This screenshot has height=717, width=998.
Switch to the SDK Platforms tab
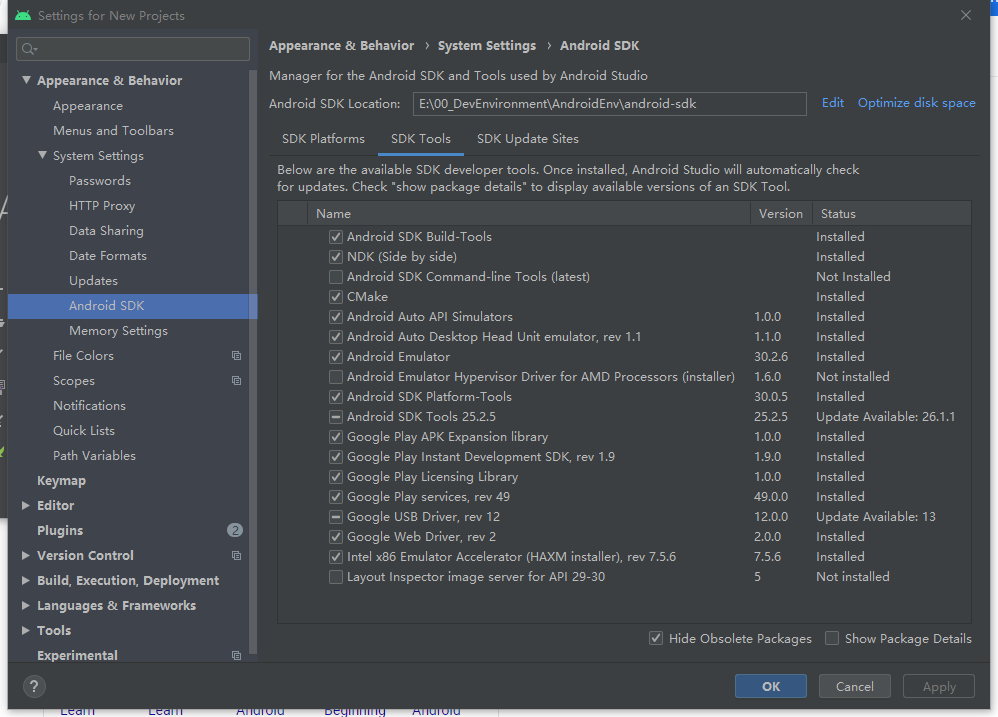(x=323, y=139)
